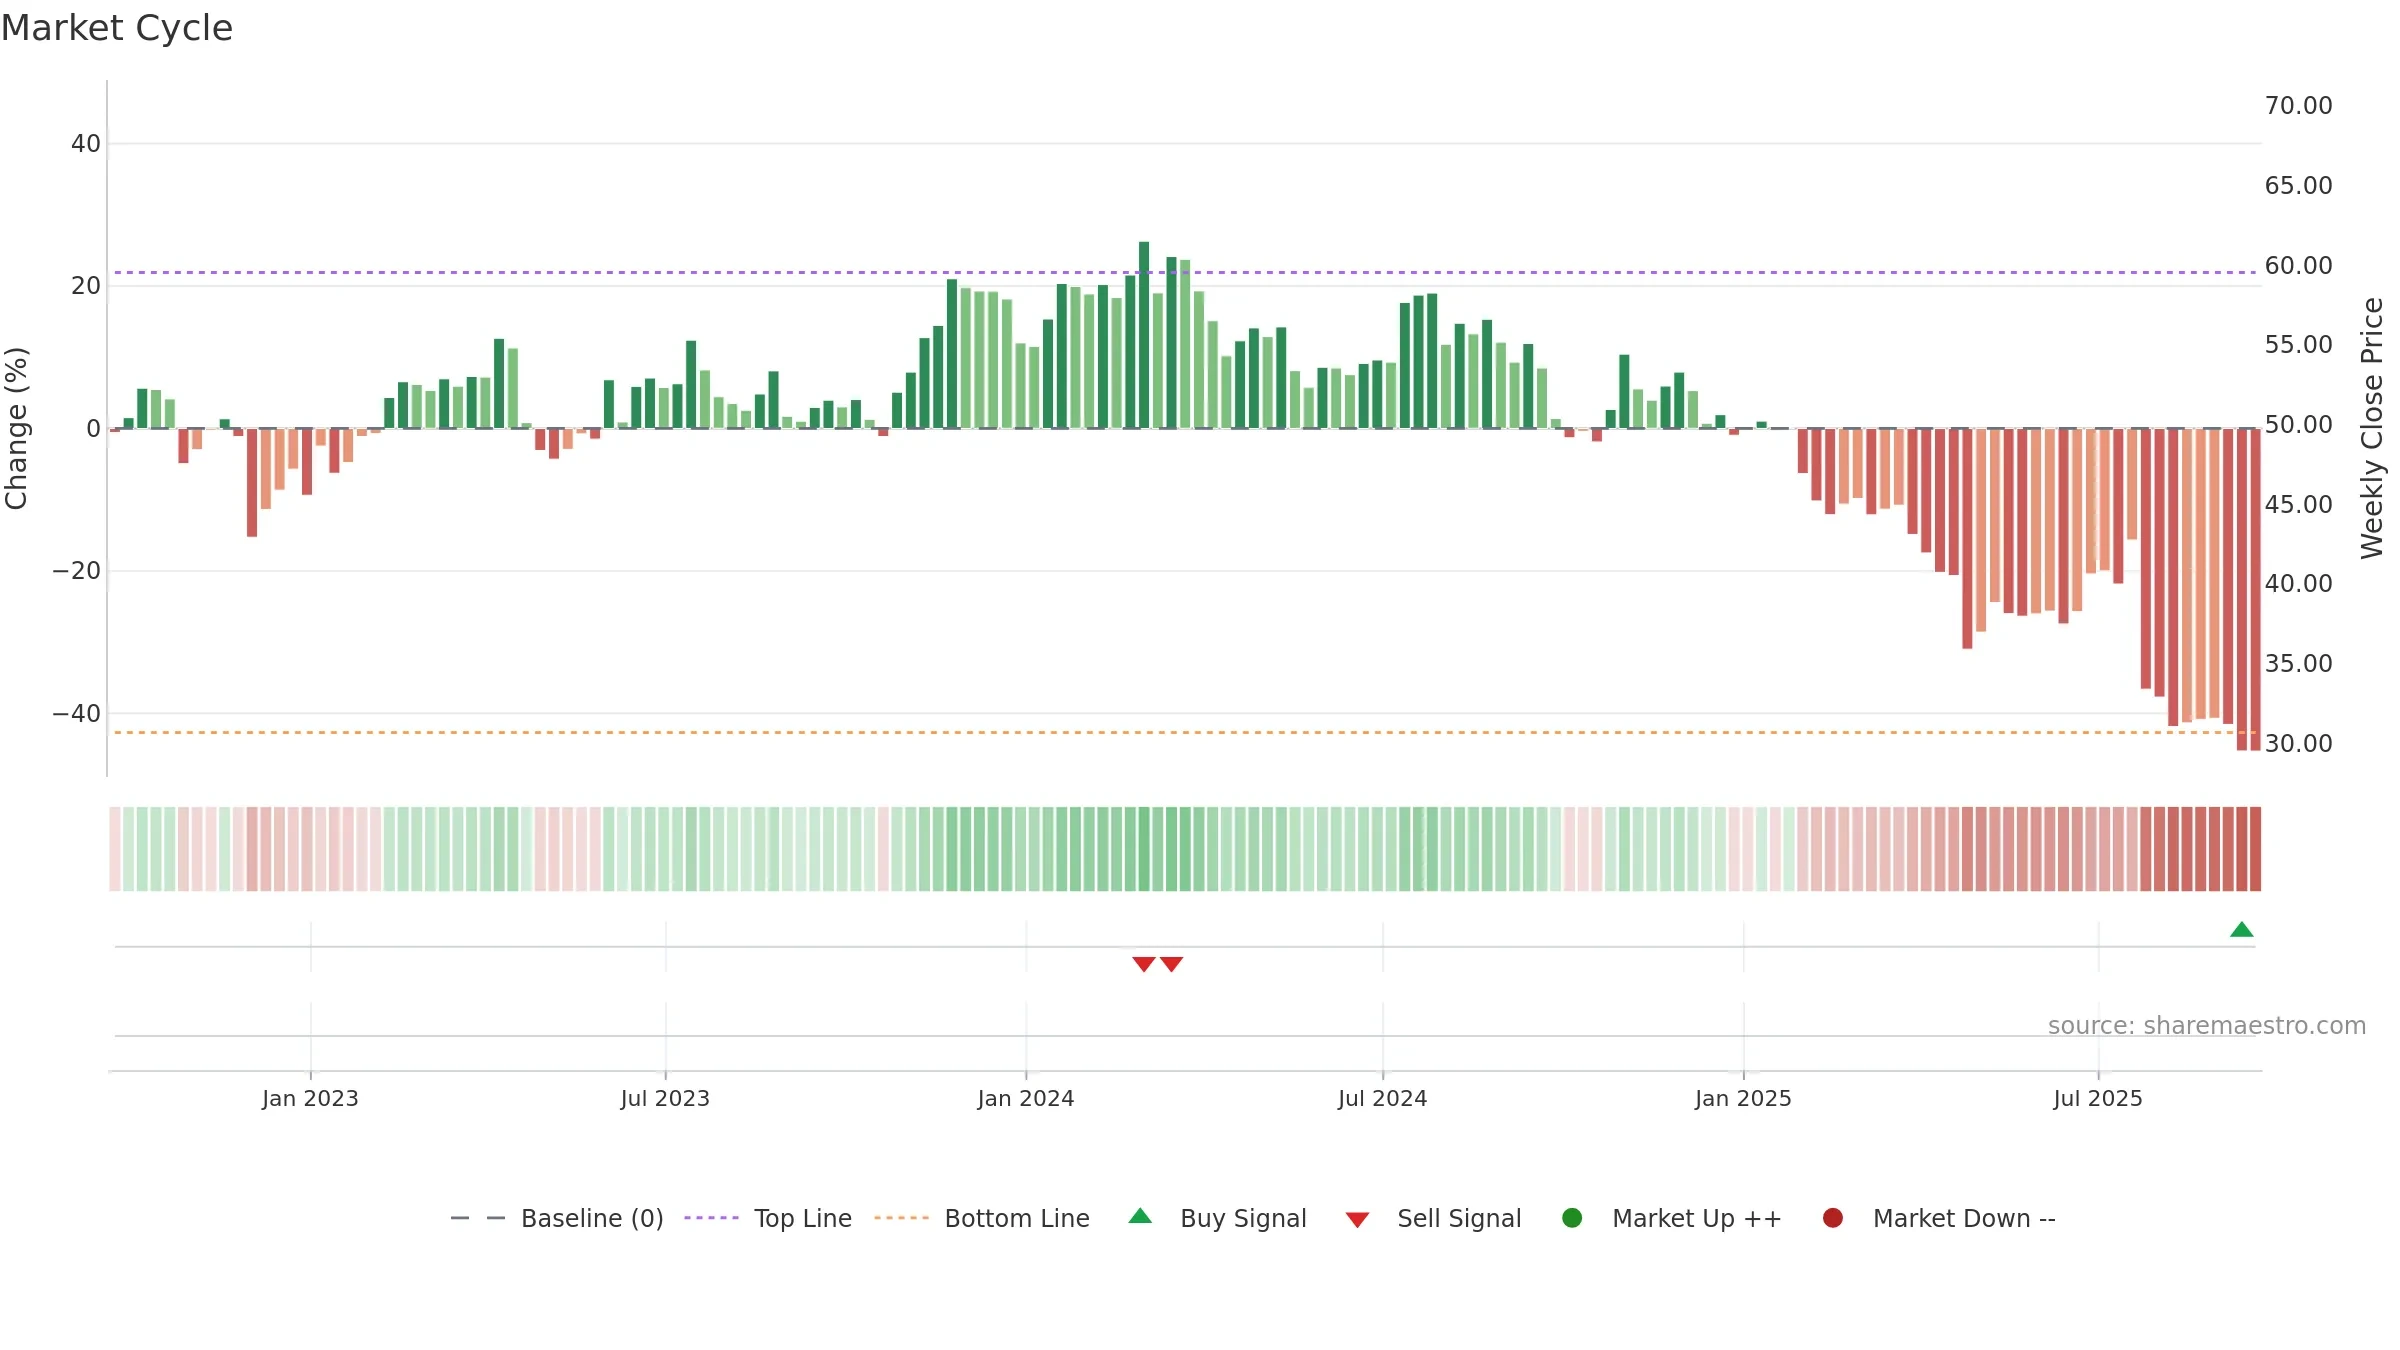The height and width of the screenshot is (1350, 2400).
Task: Click the Jul 2023 x-axis label
Action: 665,1098
